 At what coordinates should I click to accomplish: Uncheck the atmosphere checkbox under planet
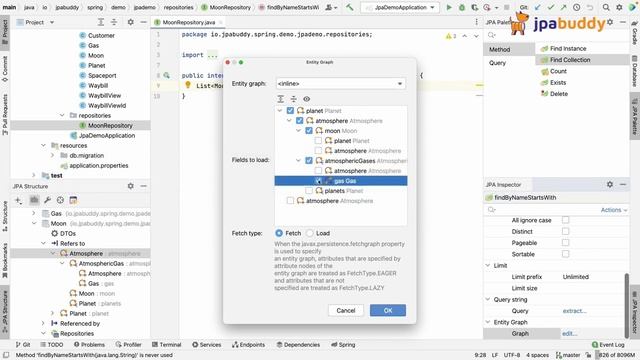(x=300, y=121)
